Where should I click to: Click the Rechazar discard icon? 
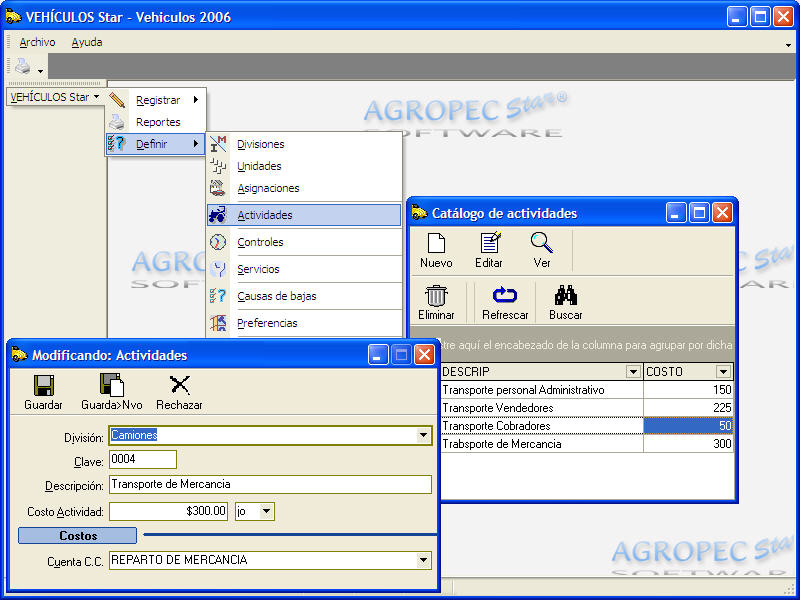[179, 386]
